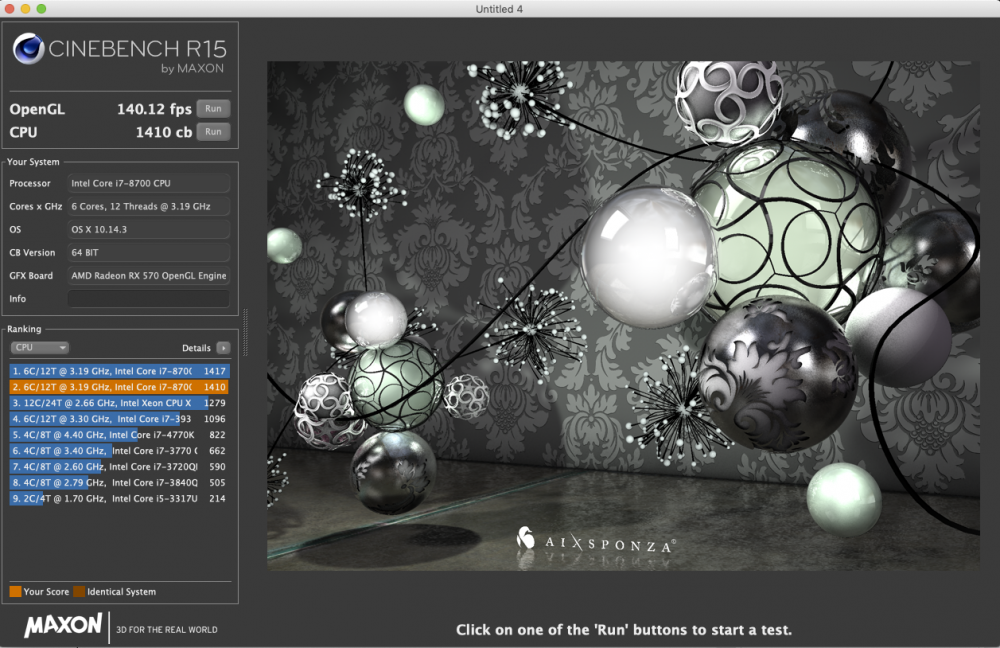Click the rendered spheres scene image
The image size is (1000, 648).
pyautogui.click(x=623, y=316)
